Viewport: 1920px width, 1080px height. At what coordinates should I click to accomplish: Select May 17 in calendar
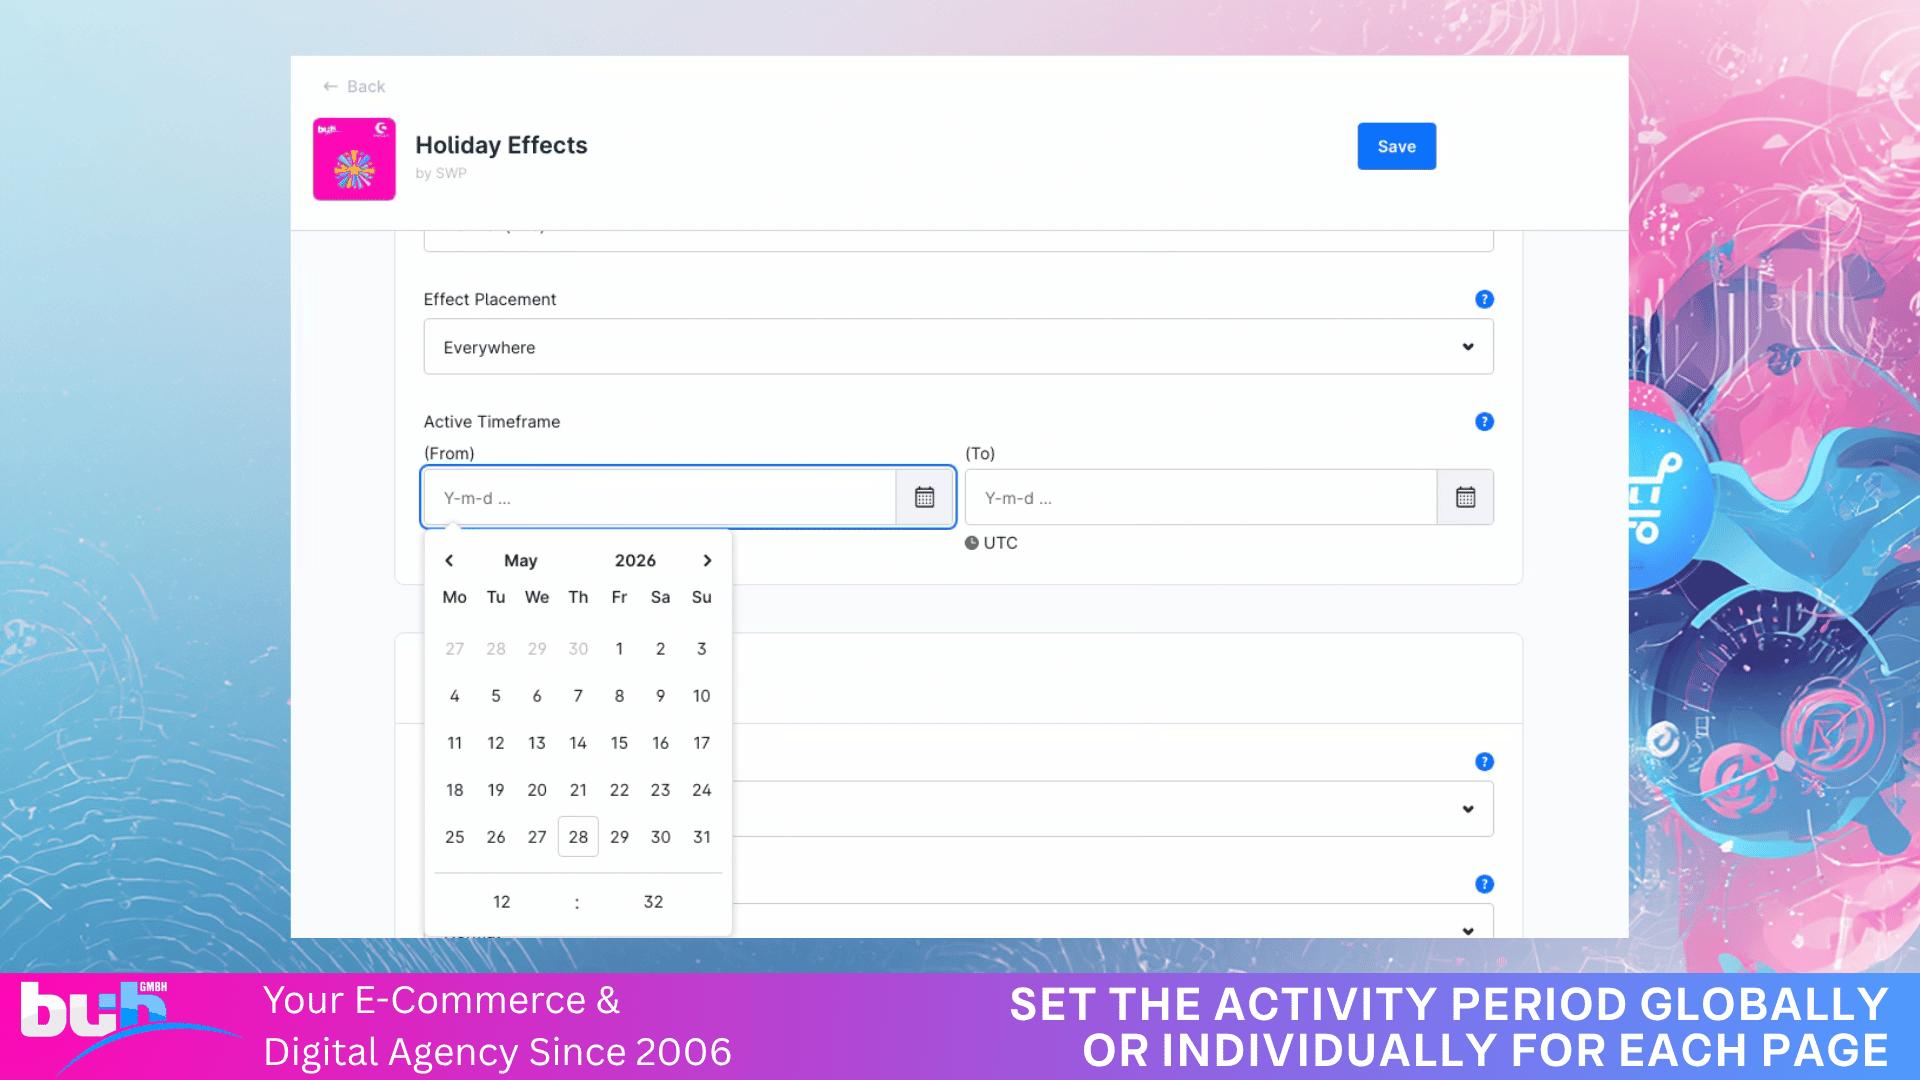tap(702, 743)
